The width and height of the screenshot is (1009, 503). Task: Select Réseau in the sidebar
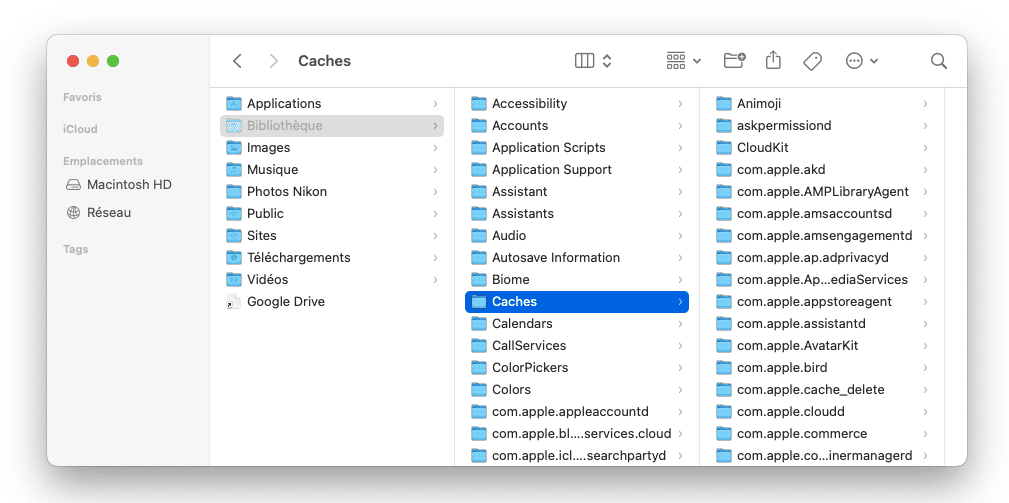coord(109,213)
